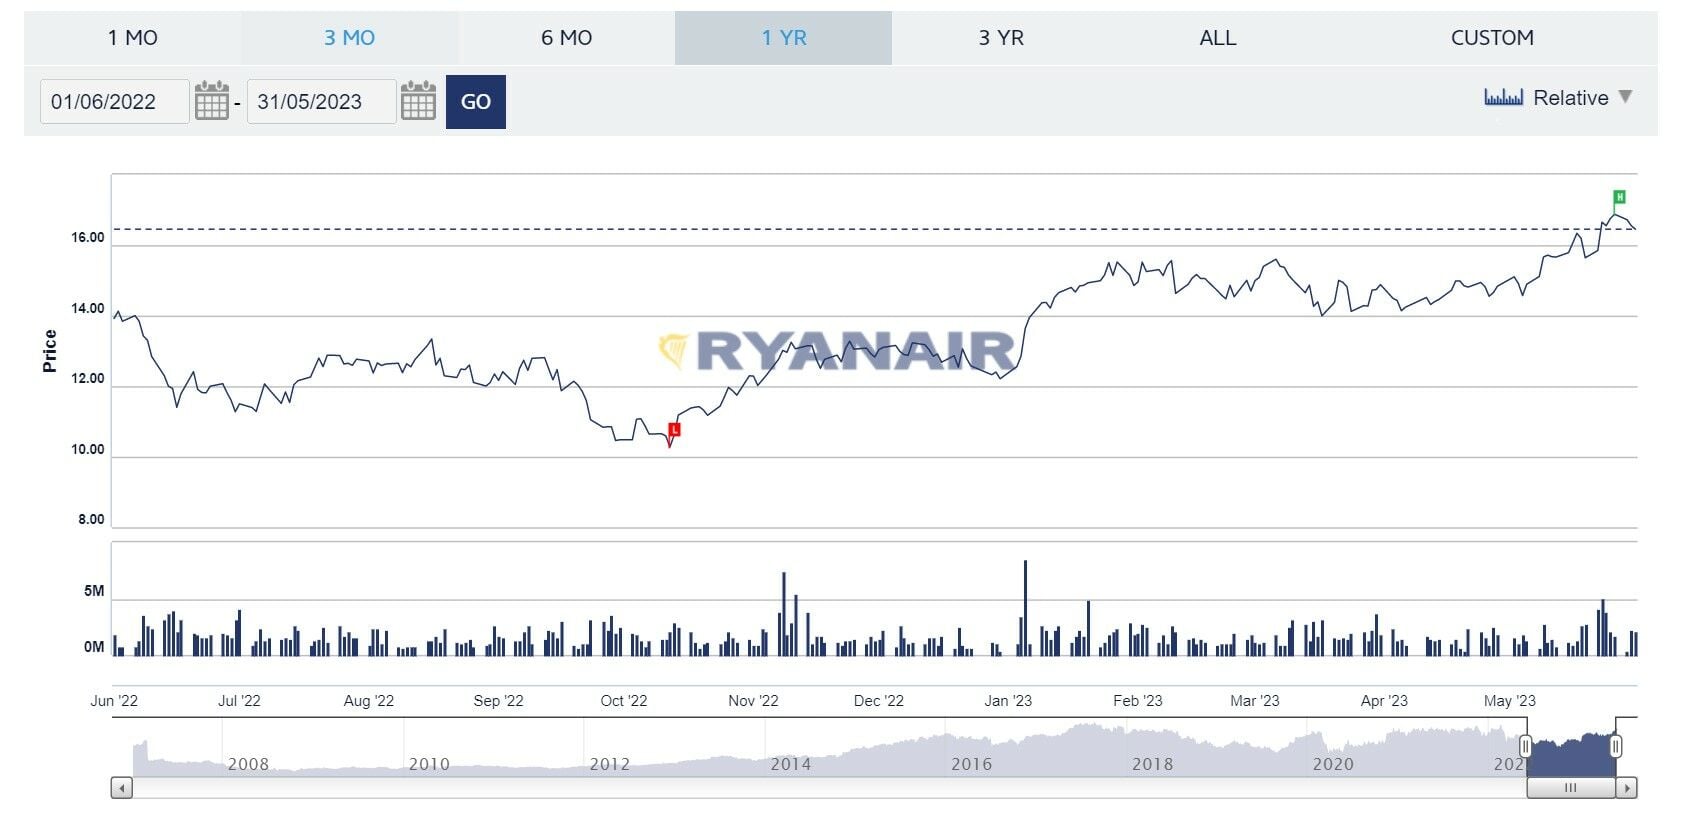Select the 3 MO range tab
Image resolution: width=1698 pixels, height=821 pixels.
[x=349, y=38]
